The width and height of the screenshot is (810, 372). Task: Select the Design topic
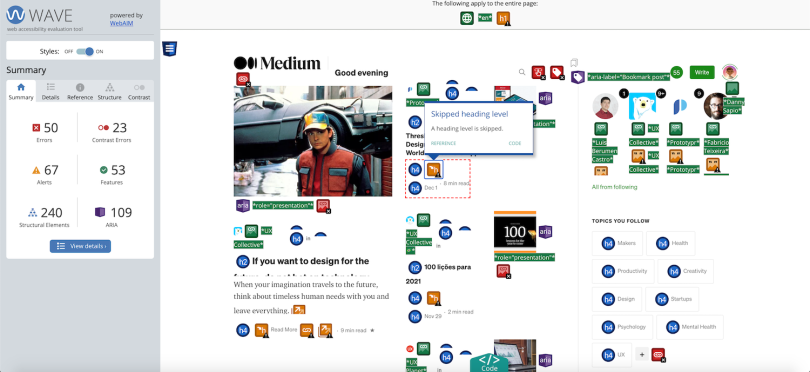617,299
